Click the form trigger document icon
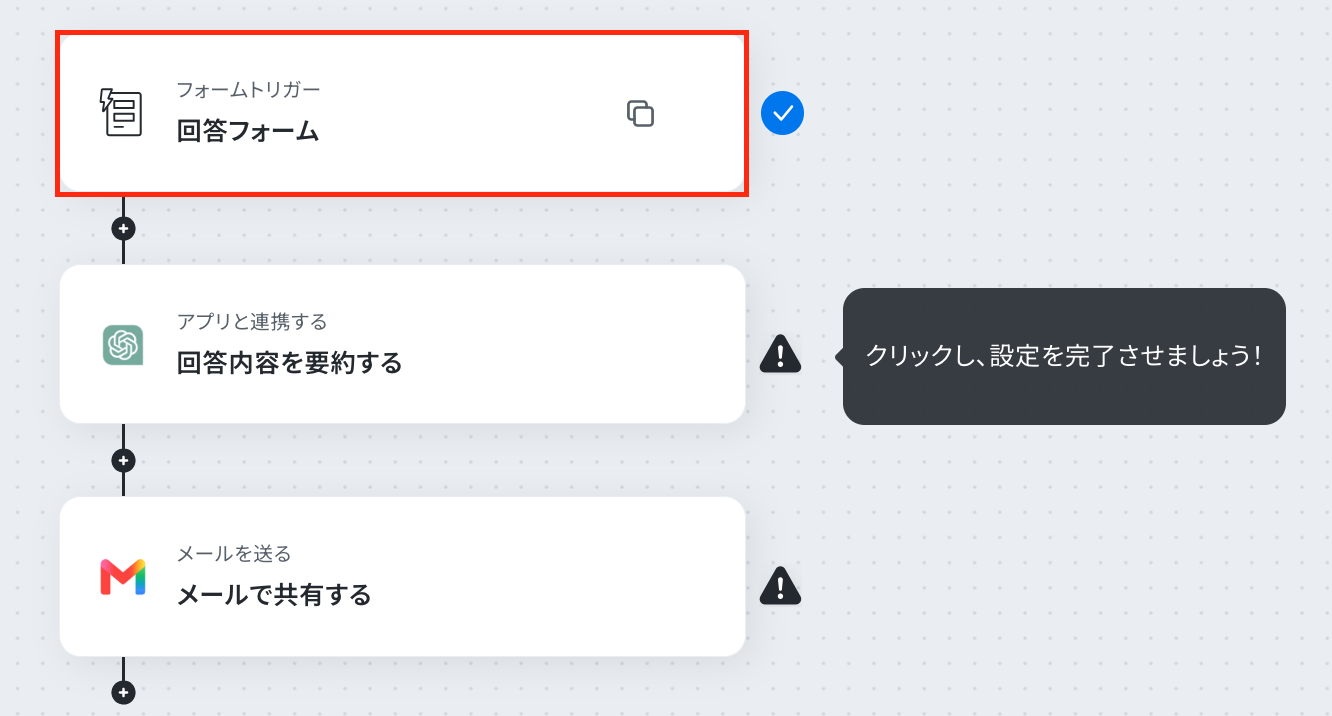The height and width of the screenshot is (716, 1332). (x=122, y=112)
